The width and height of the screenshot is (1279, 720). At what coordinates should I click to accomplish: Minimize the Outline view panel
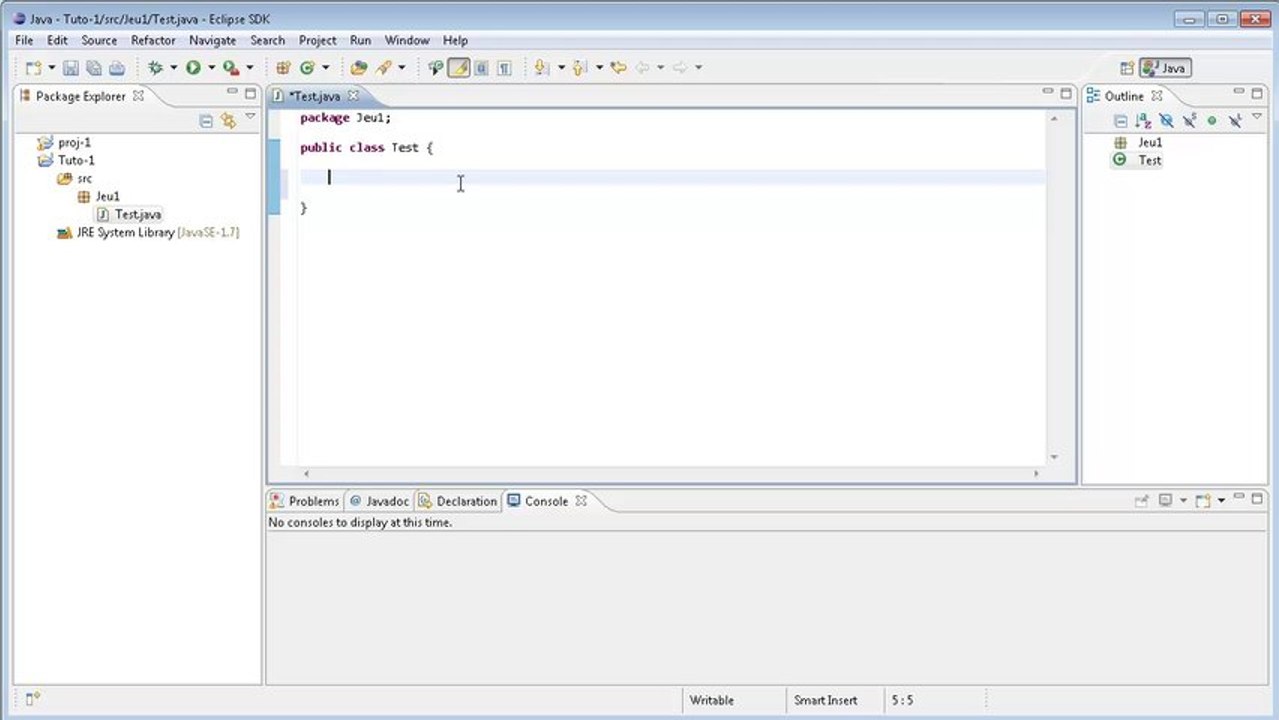(x=1239, y=92)
